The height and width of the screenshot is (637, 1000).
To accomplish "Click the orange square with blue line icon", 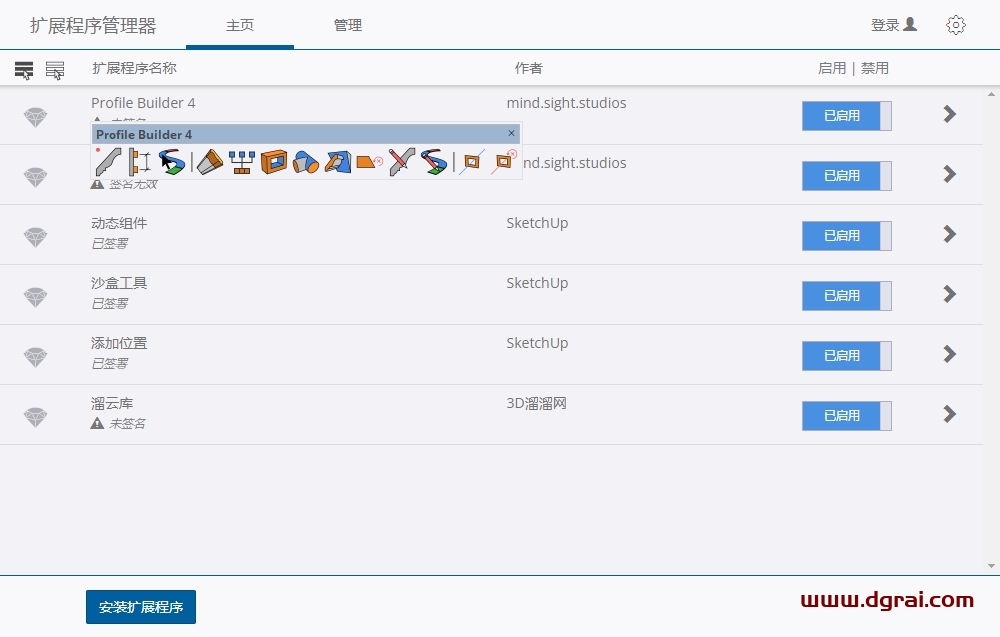I will [x=471, y=162].
